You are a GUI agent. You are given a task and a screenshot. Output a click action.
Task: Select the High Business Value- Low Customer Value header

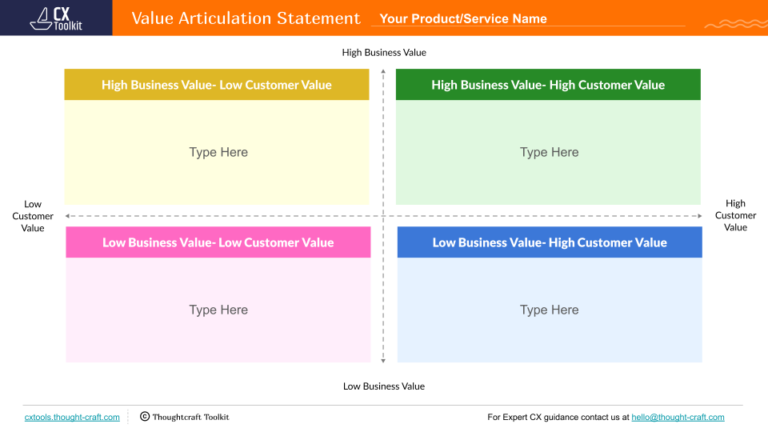pyautogui.click(x=216, y=85)
